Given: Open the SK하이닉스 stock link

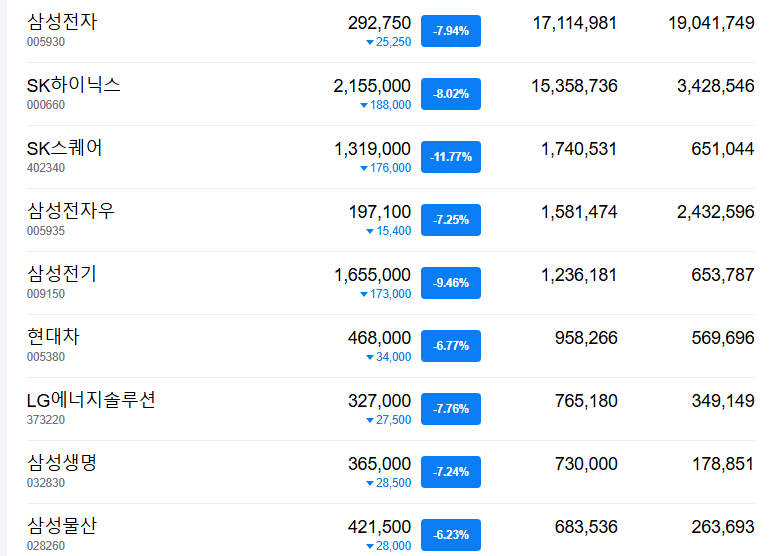Looking at the screenshot, I should coord(73,85).
